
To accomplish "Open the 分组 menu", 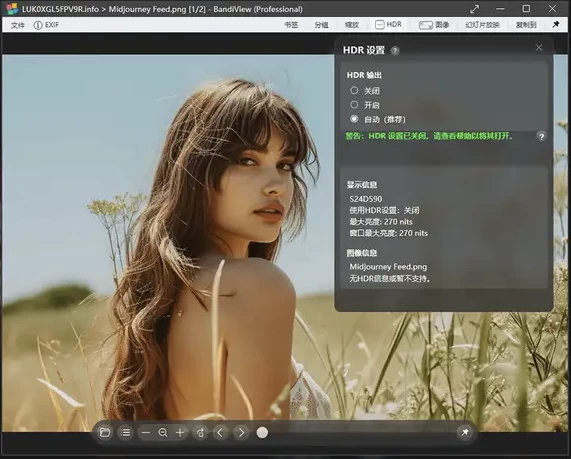I will pos(321,25).
